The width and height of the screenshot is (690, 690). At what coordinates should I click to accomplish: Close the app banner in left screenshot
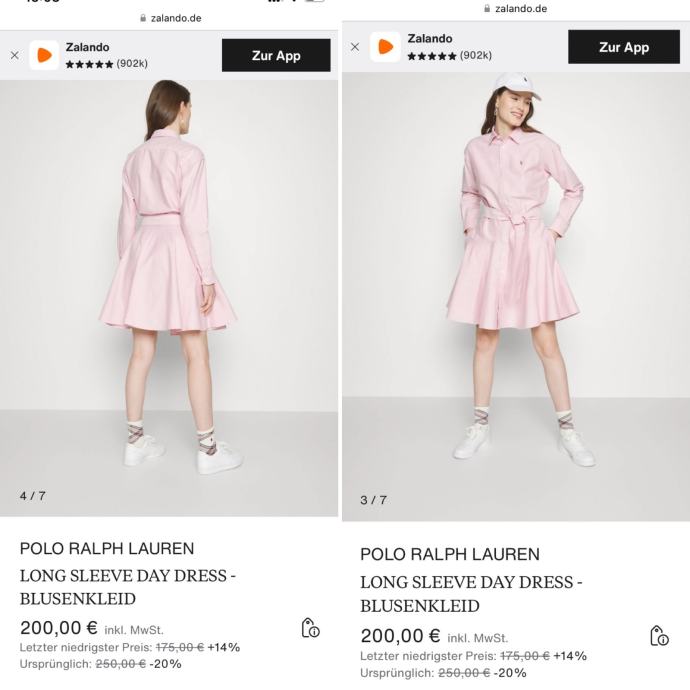tap(14, 56)
